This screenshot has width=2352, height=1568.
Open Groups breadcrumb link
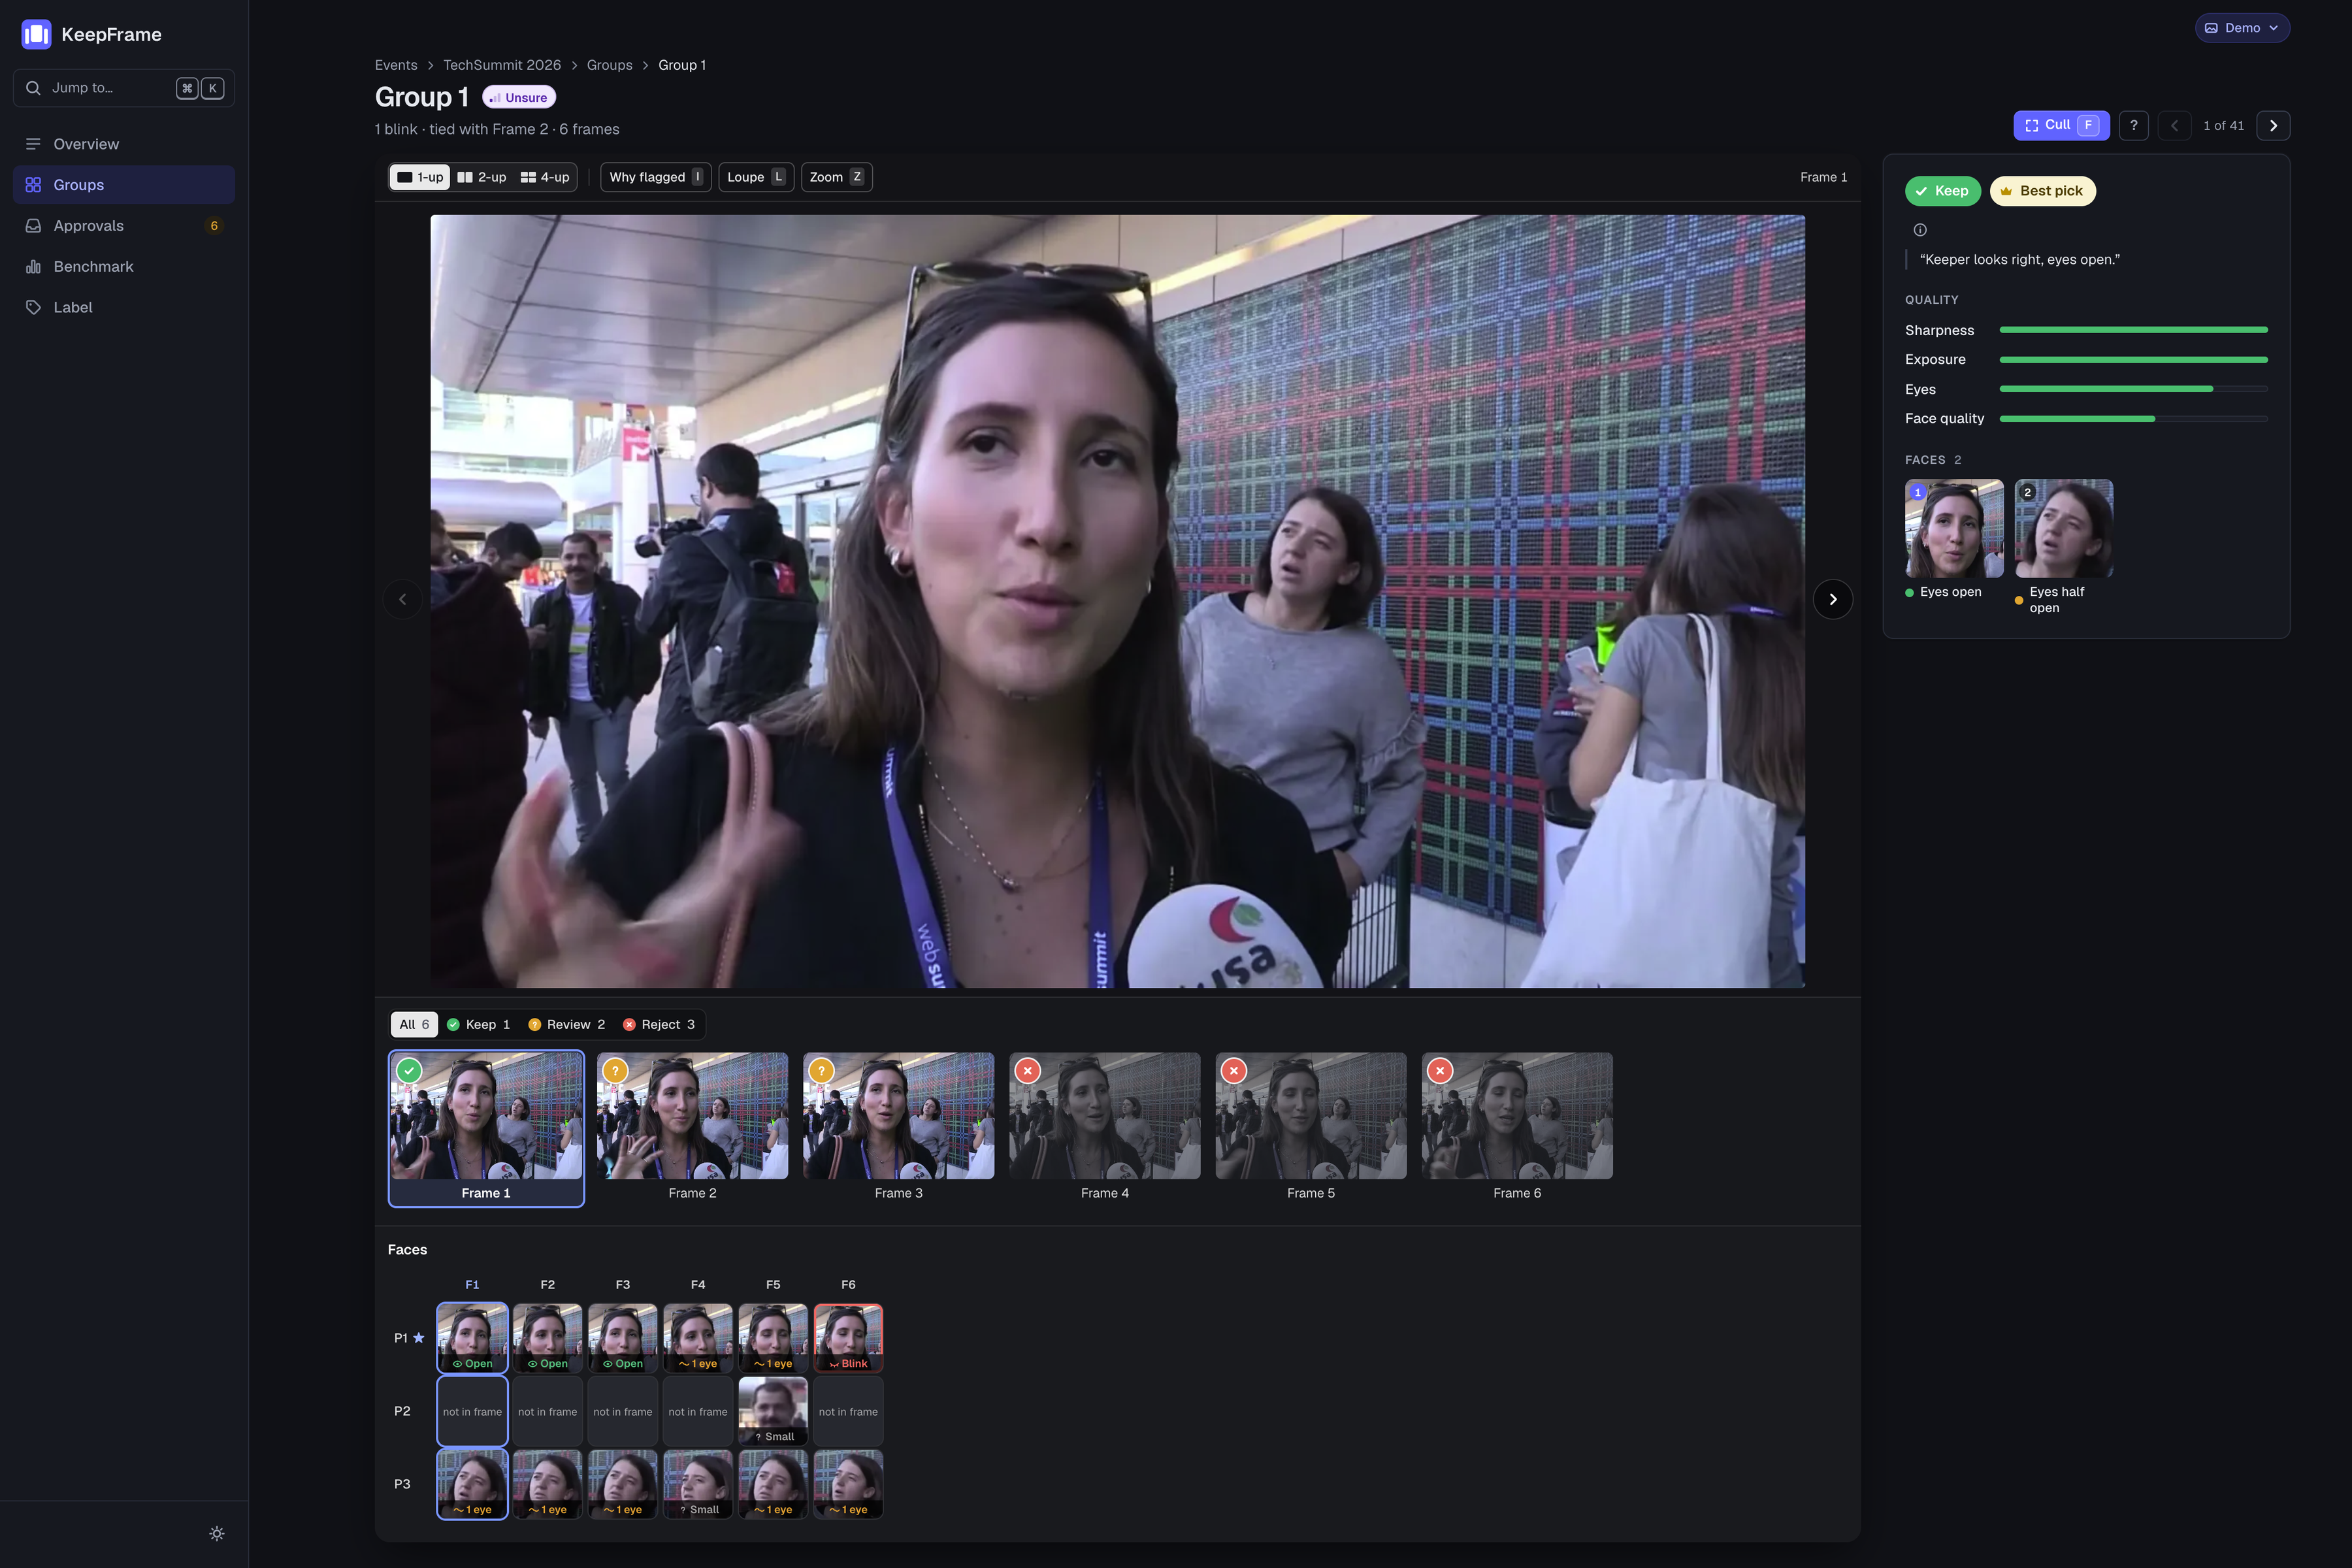pyautogui.click(x=609, y=65)
